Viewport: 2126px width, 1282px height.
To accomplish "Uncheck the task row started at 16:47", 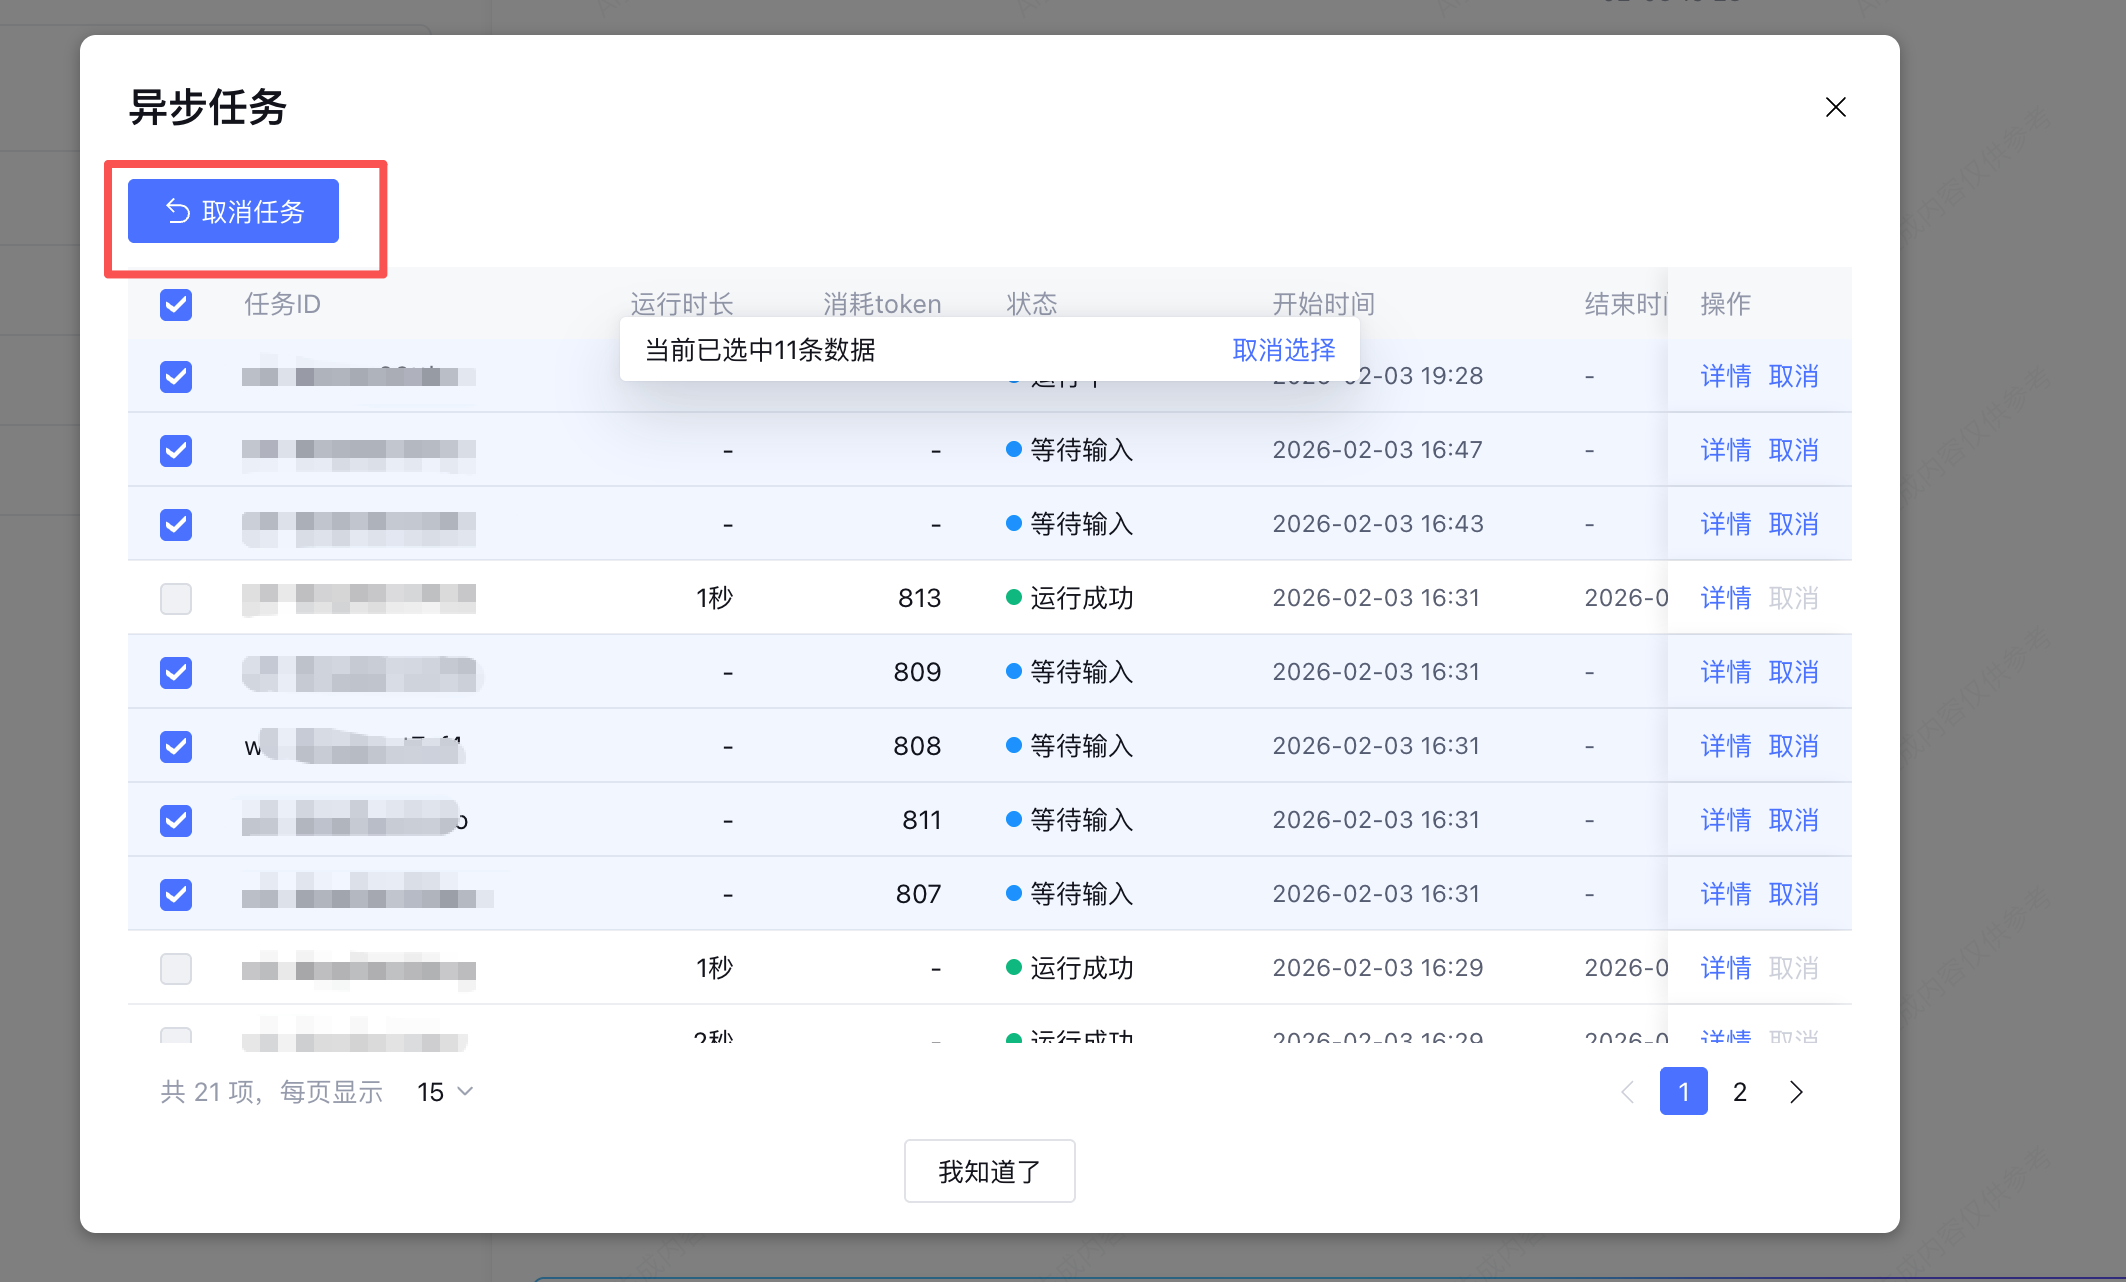I will tap(176, 450).
